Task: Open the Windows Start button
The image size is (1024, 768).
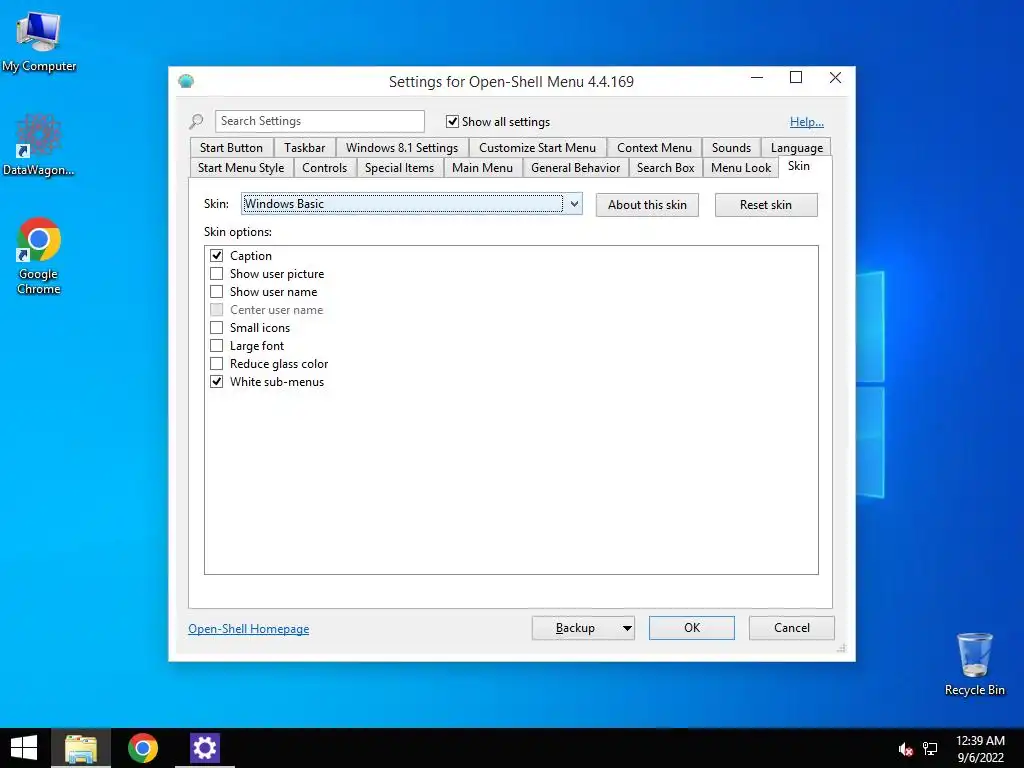Action: click(x=24, y=748)
